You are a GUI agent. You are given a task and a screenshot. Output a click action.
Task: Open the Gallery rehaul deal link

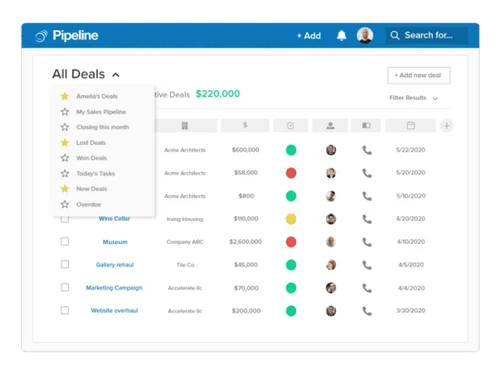(x=115, y=265)
